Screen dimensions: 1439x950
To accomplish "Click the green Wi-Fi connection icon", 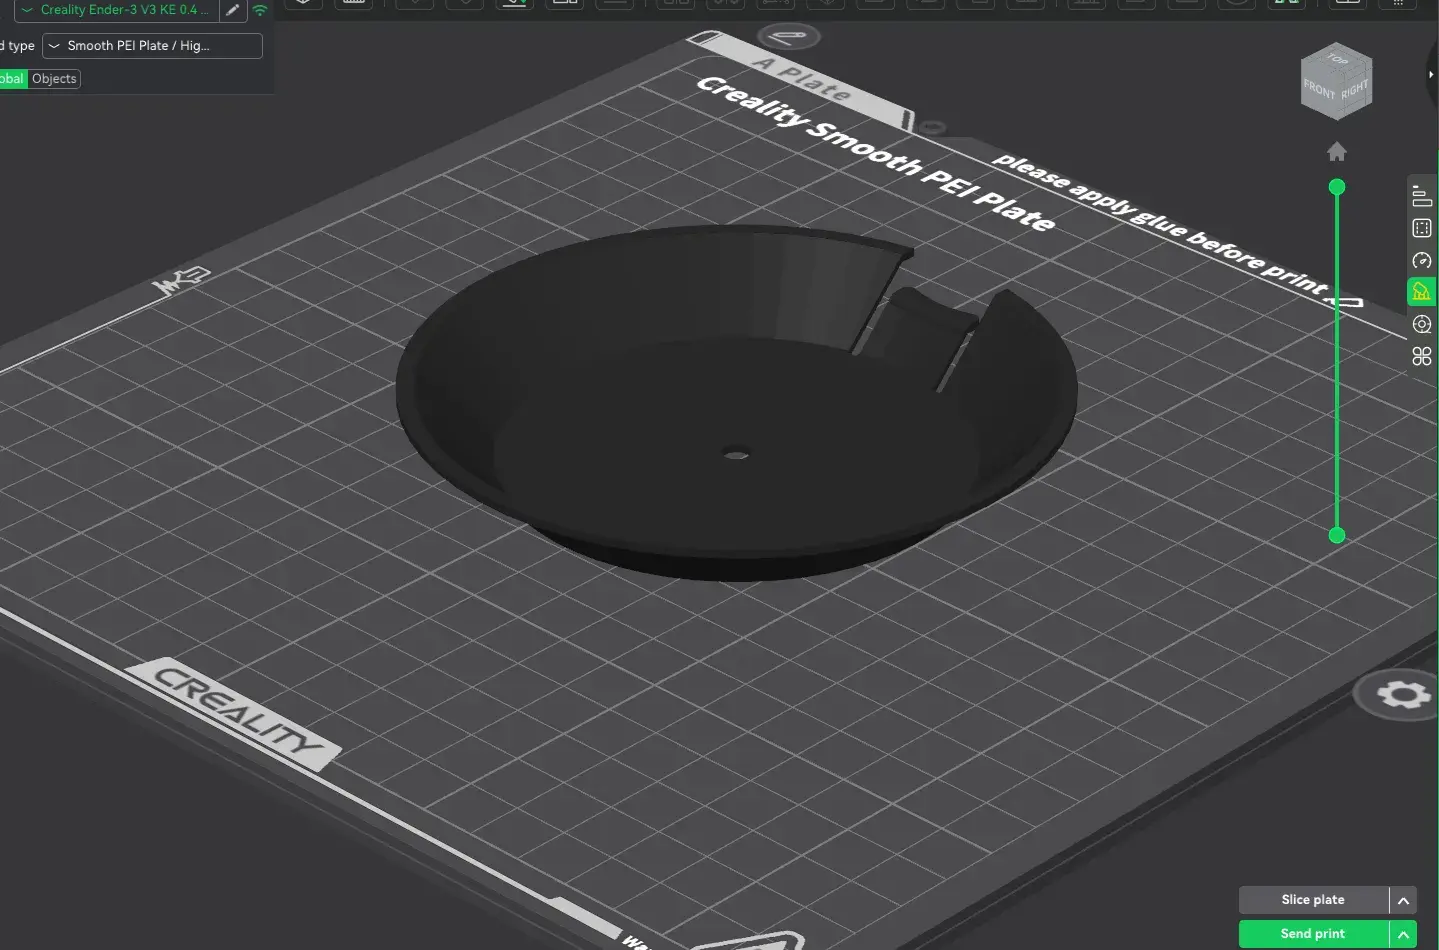I will pyautogui.click(x=260, y=10).
